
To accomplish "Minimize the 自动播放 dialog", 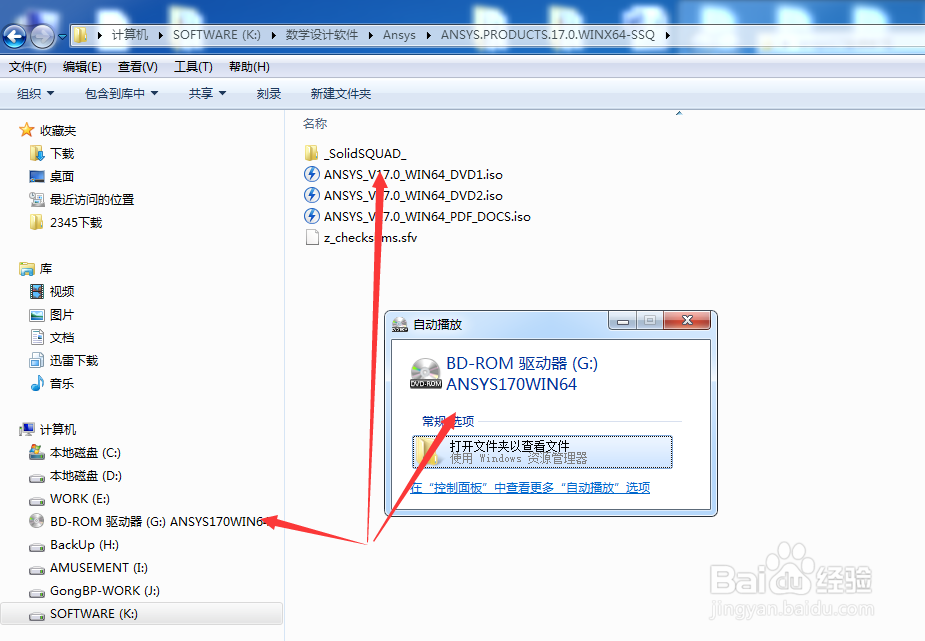I will click(622, 321).
